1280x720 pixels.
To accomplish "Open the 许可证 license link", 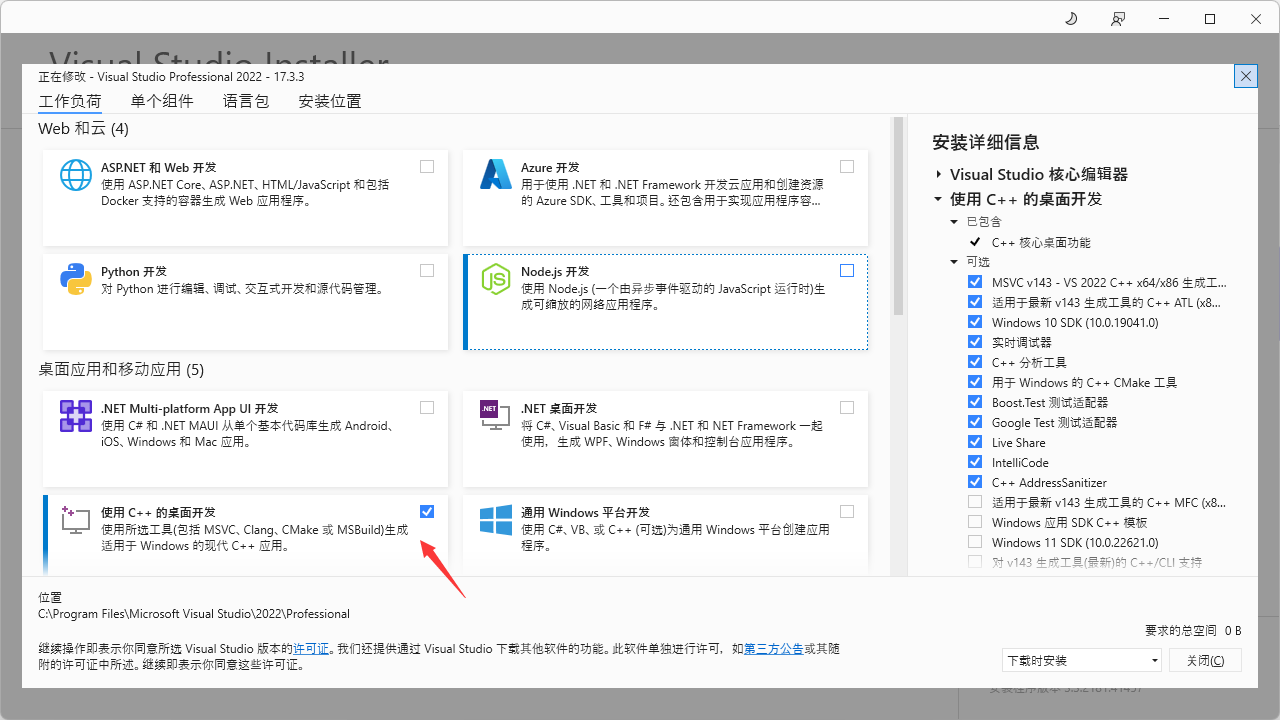I will pos(310,649).
